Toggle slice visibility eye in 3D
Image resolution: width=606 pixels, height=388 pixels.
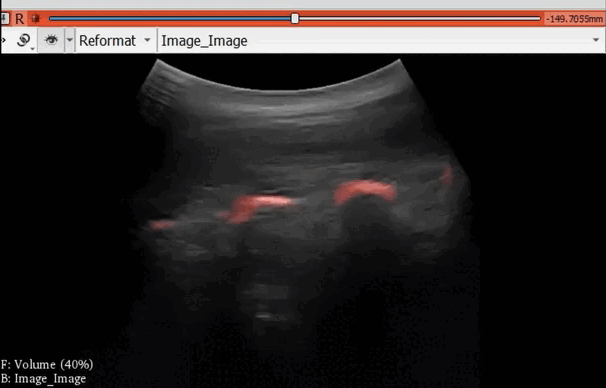pos(51,40)
